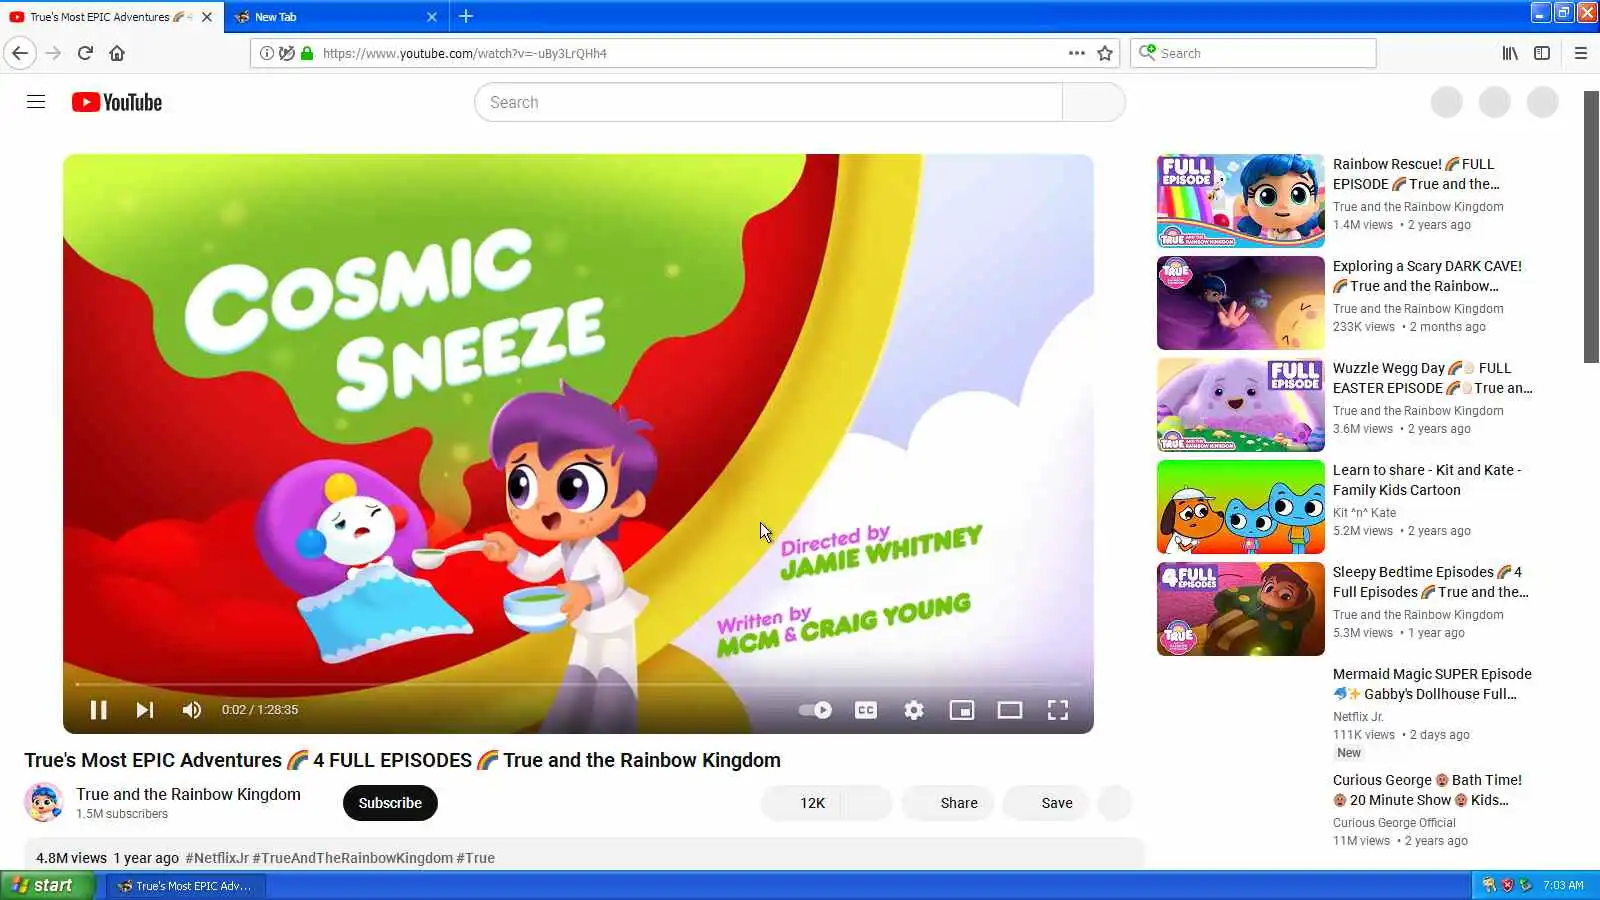Image resolution: width=1600 pixels, height=900 pixels.
Task: Open Curious George Official channel link
Action: 1394,823
